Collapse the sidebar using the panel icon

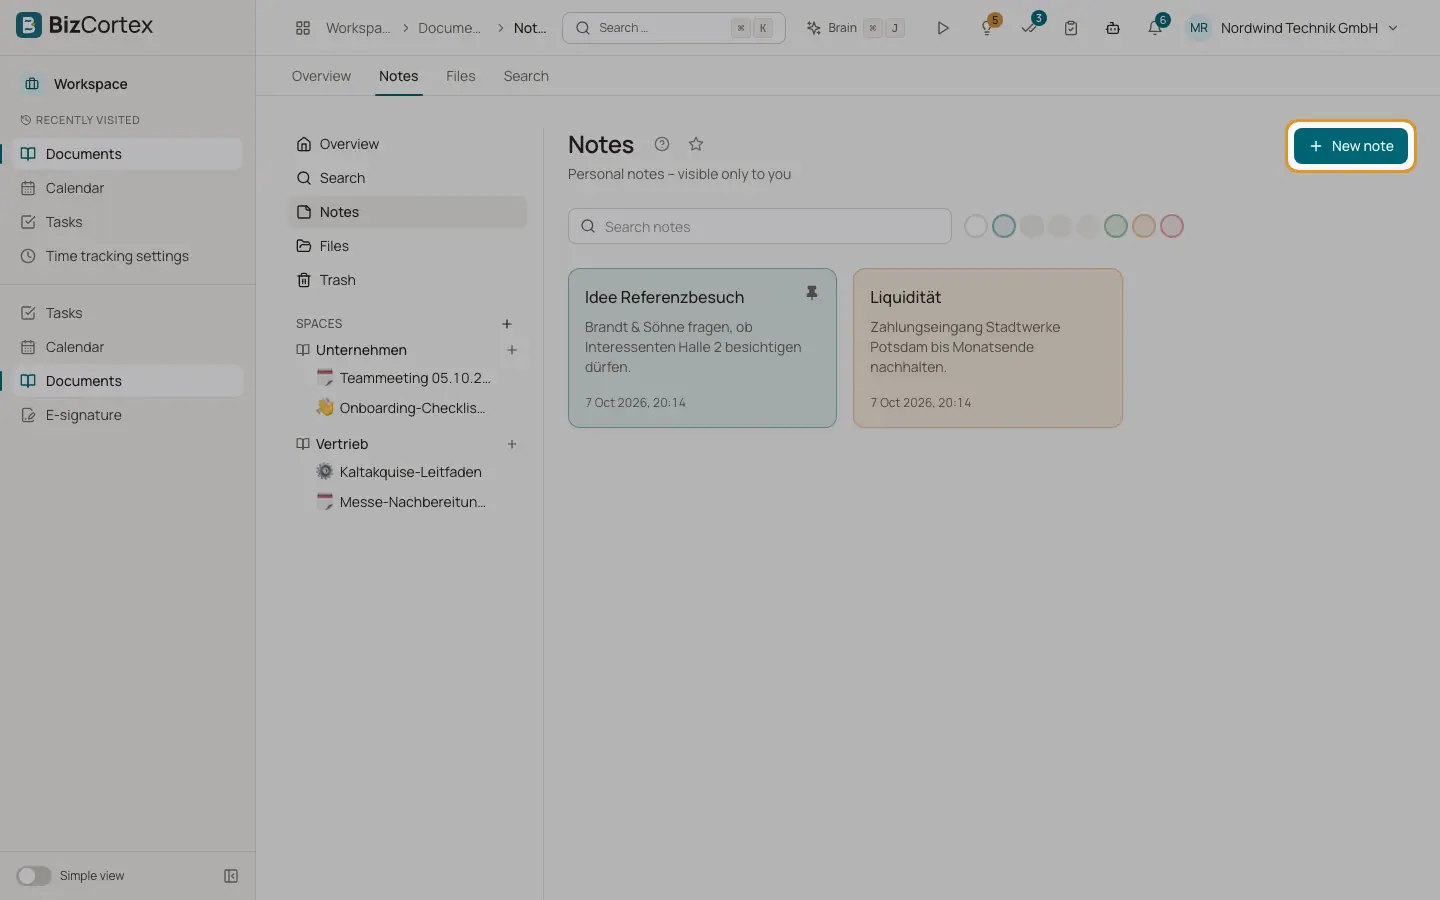231,876
